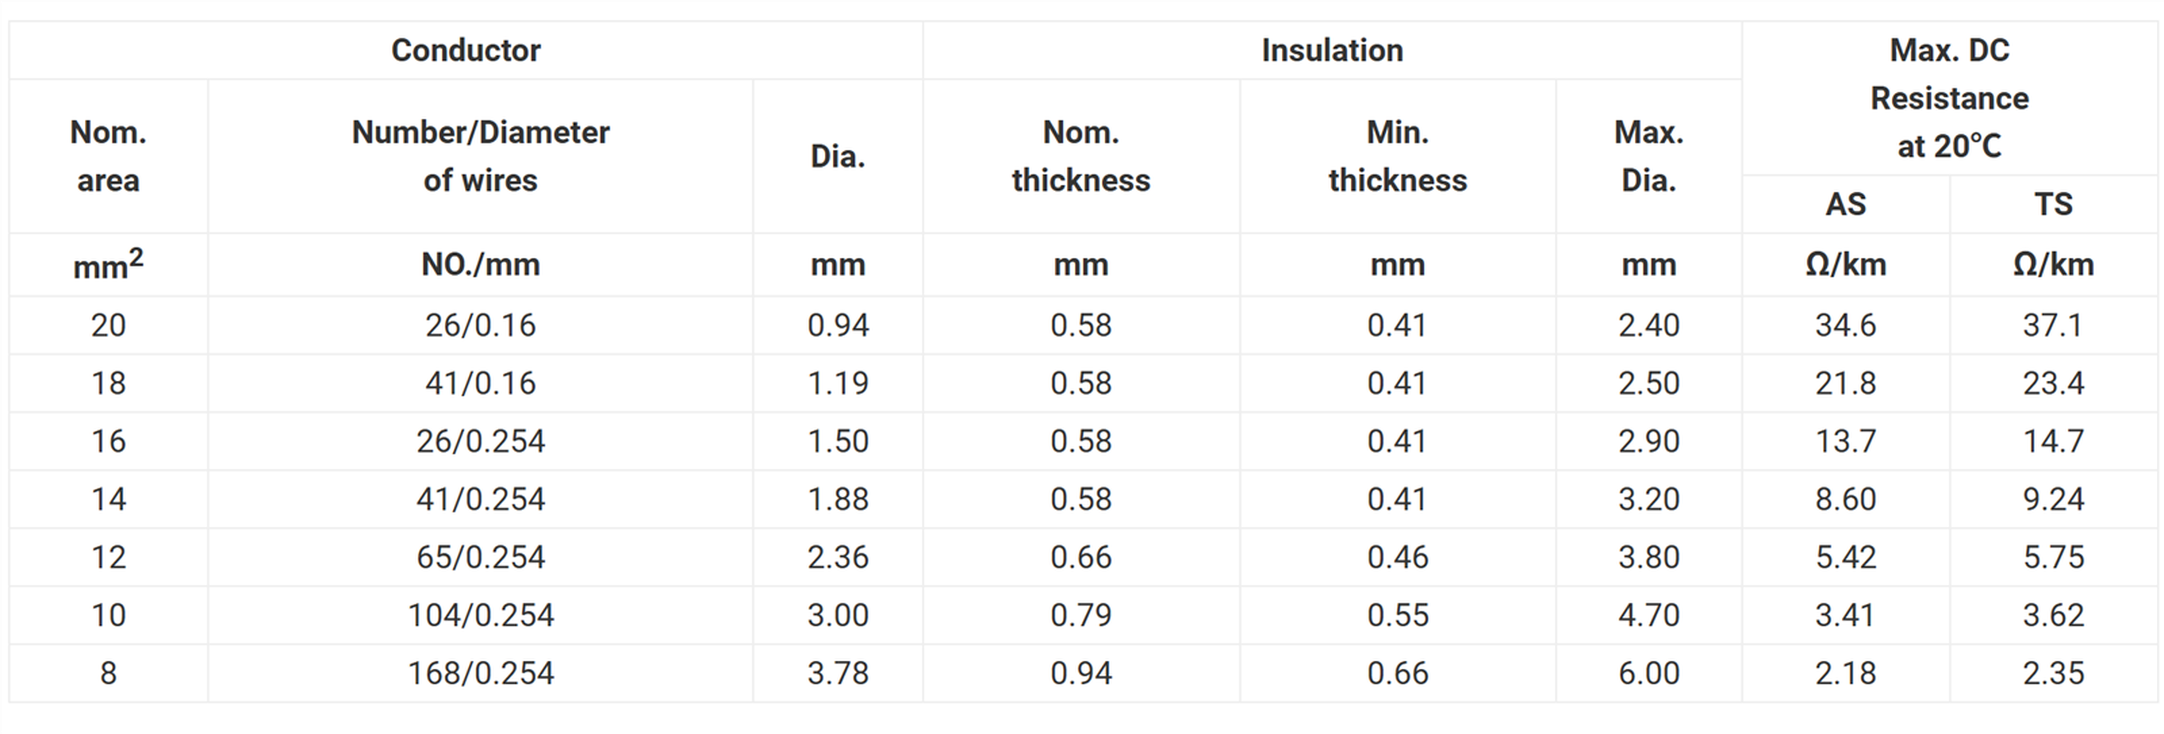Select nominal thickness value 0.79
This screenshot has width=2164, height=734.
pos(1080,615)
